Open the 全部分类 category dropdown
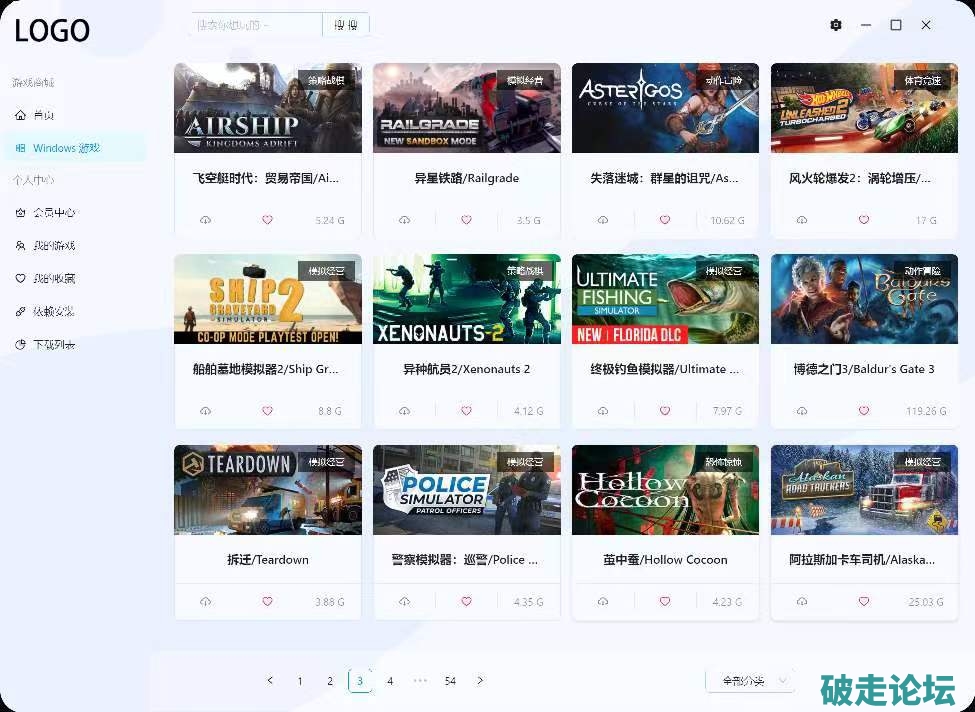The image size is (975, 712). coord(750,681)
